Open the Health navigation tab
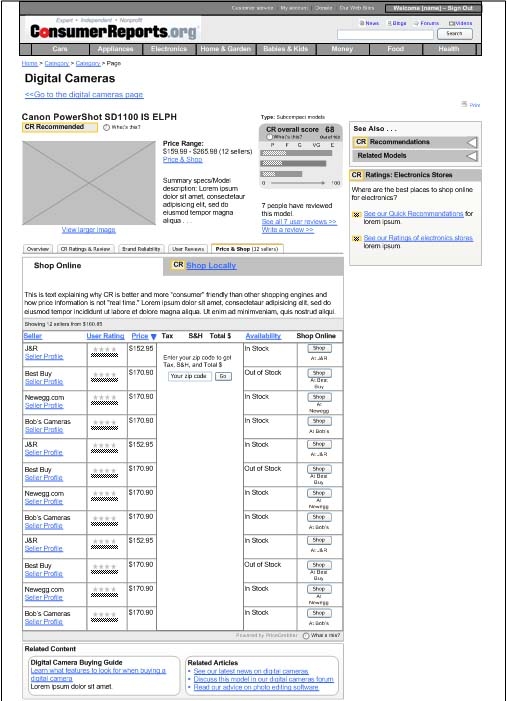The height and width of the screenshot is (701, 507). click(449, 49)
